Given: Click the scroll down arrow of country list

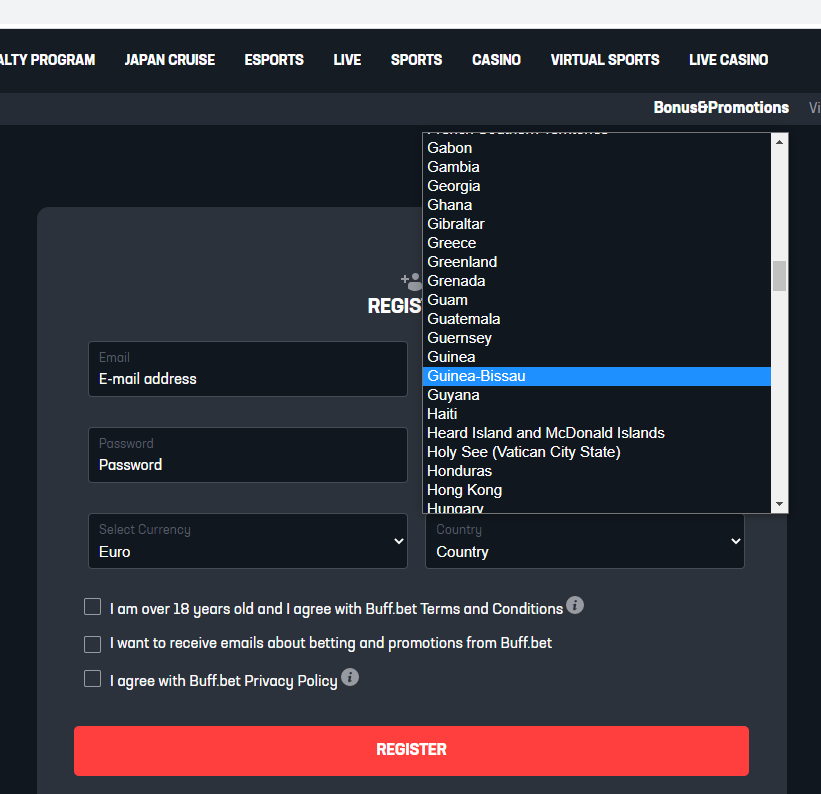Looking at the screenshot, I should [779, 504].
